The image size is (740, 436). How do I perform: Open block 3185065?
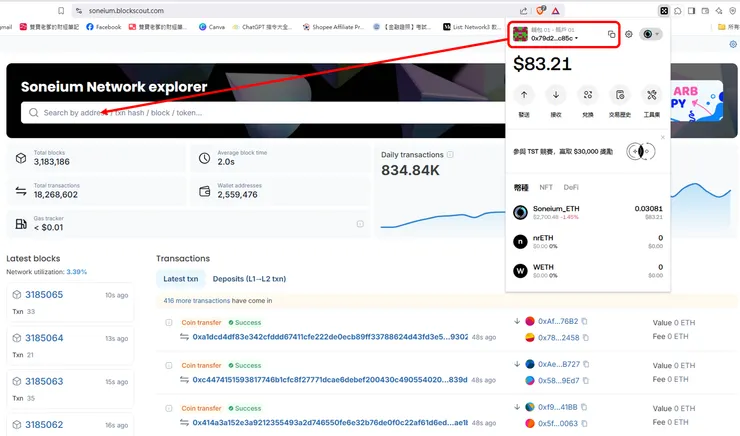tap(44, 294)
